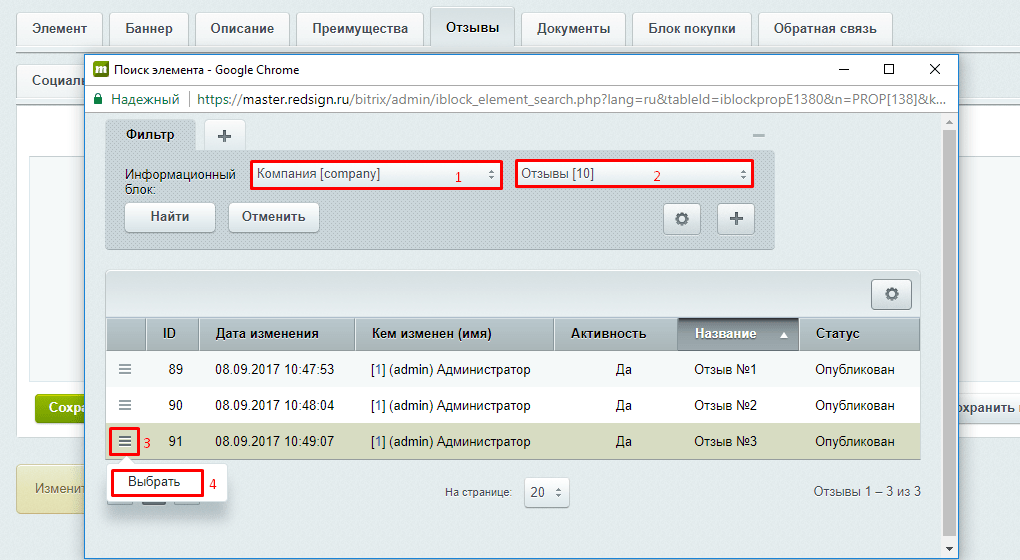This screenshot has height=560, width=1020.
Task: Open the Отзывы [10] dropdown
Action: [x=634, y=174]
